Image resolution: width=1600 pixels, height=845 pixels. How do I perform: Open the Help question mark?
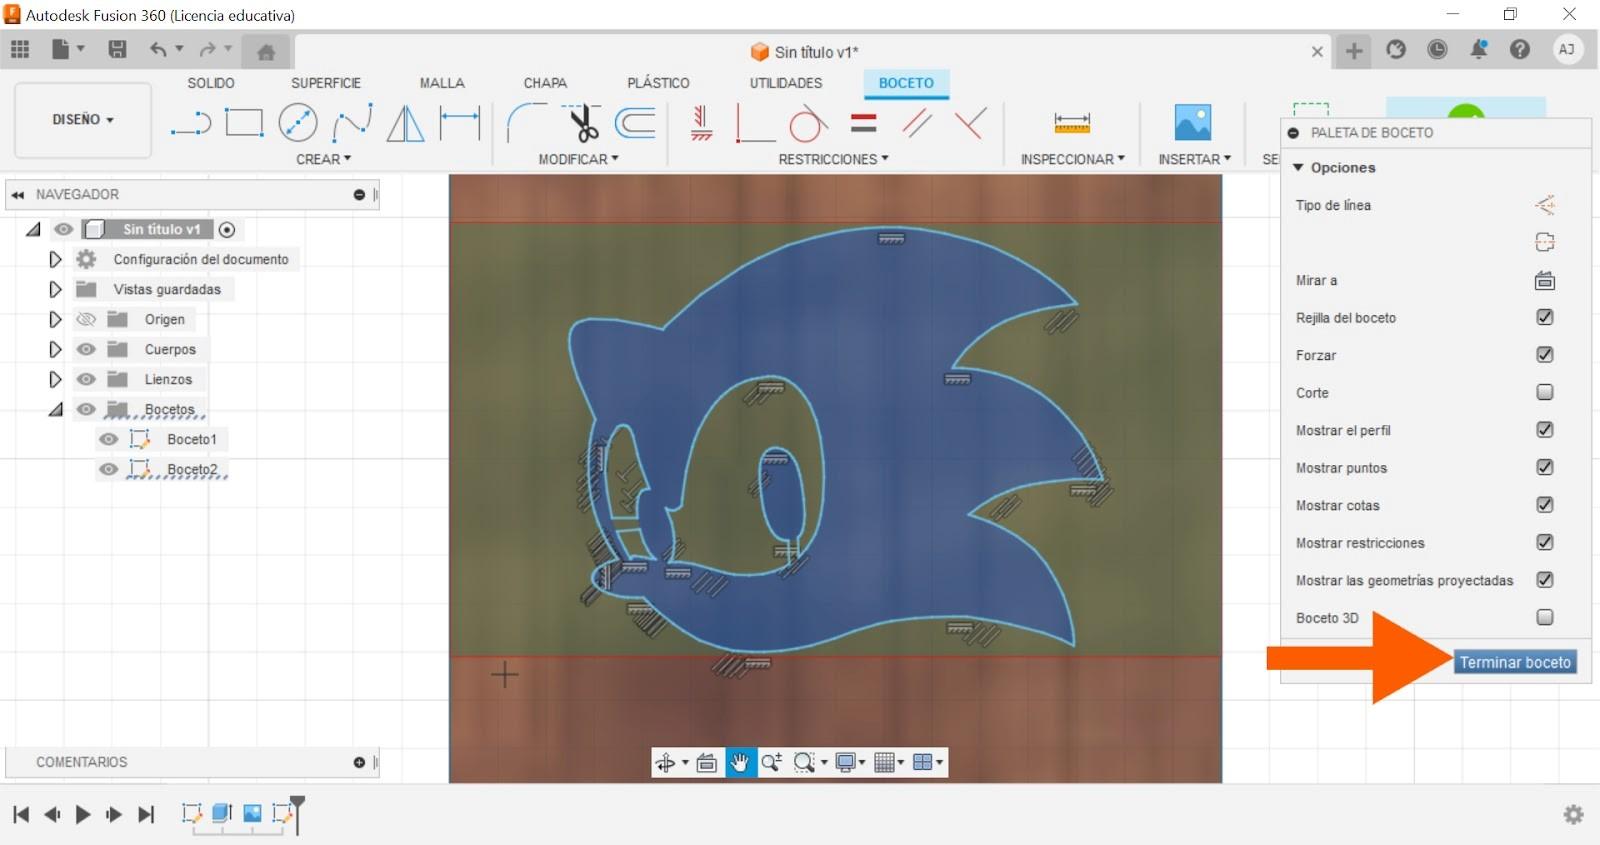[x=1520, y=49]
